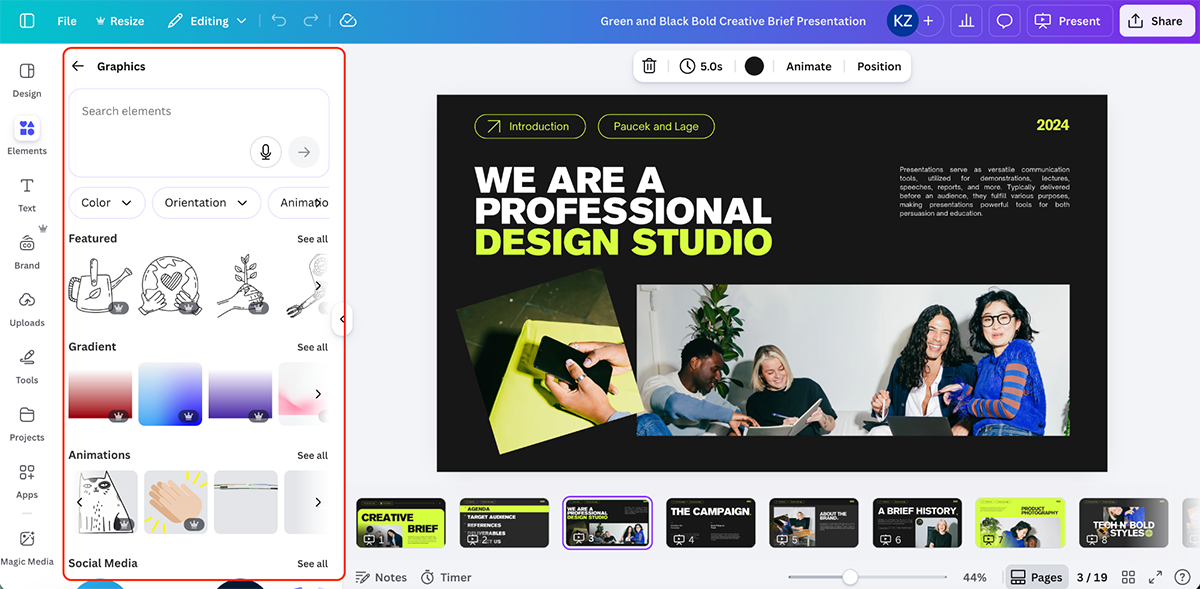1200x589 pixels.
Task: Go back with the Graphics panel arrow
Action: (x=77, y=66)
